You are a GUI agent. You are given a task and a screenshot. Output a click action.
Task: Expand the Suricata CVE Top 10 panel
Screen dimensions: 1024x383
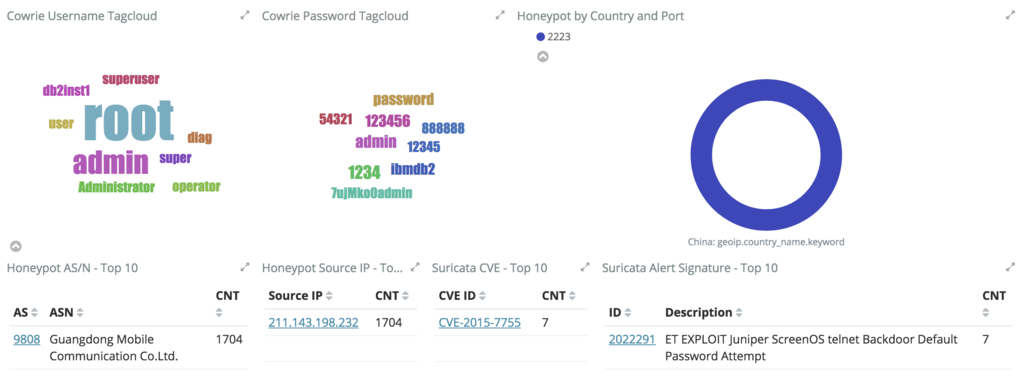pyautogui.click(x=585, y=267)
